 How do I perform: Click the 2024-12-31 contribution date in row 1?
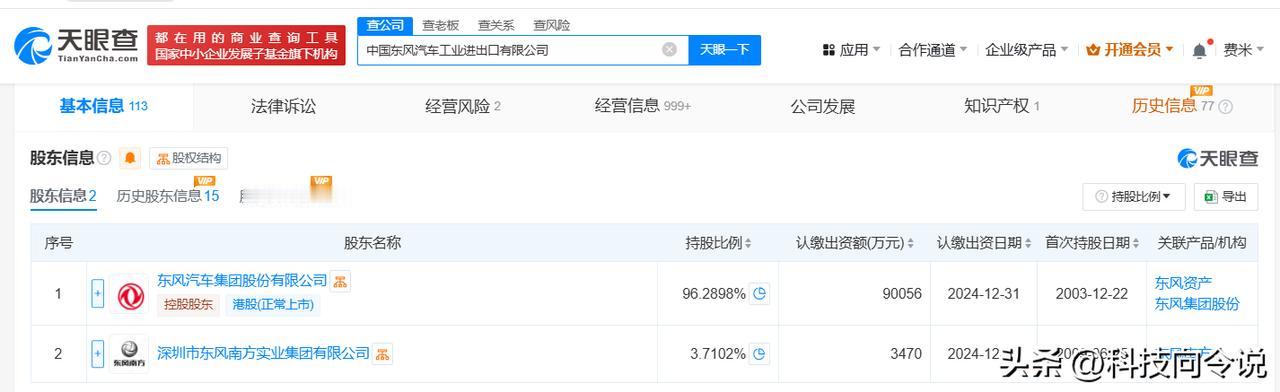click(x=984, y=294)
